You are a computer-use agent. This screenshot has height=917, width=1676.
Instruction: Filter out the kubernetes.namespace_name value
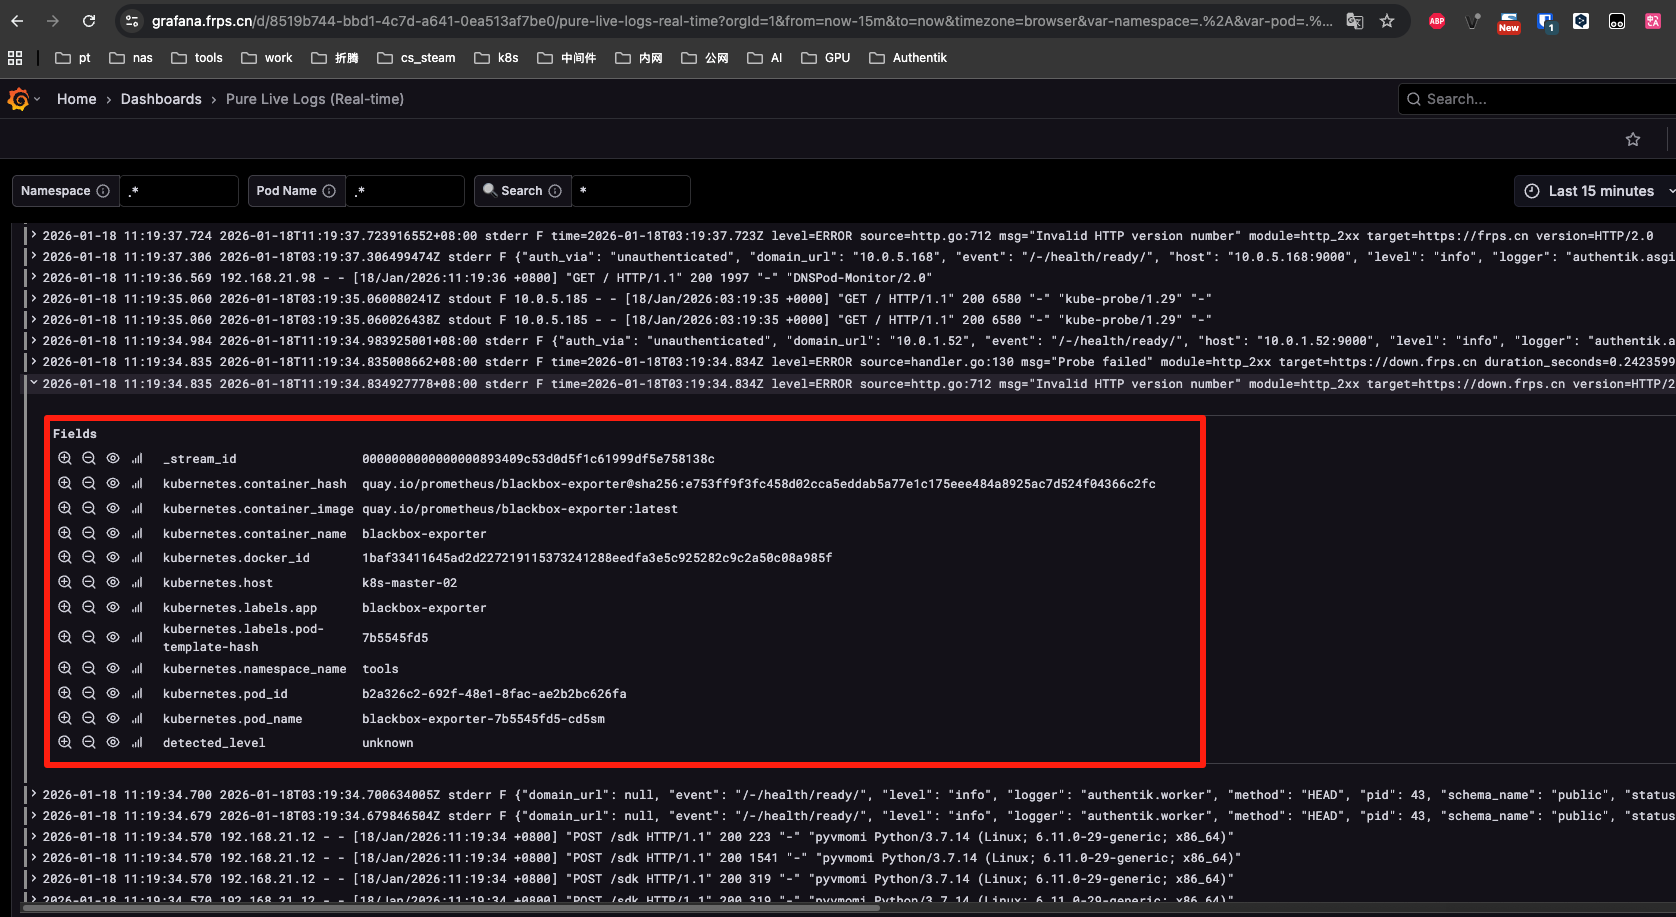[88, 668]
